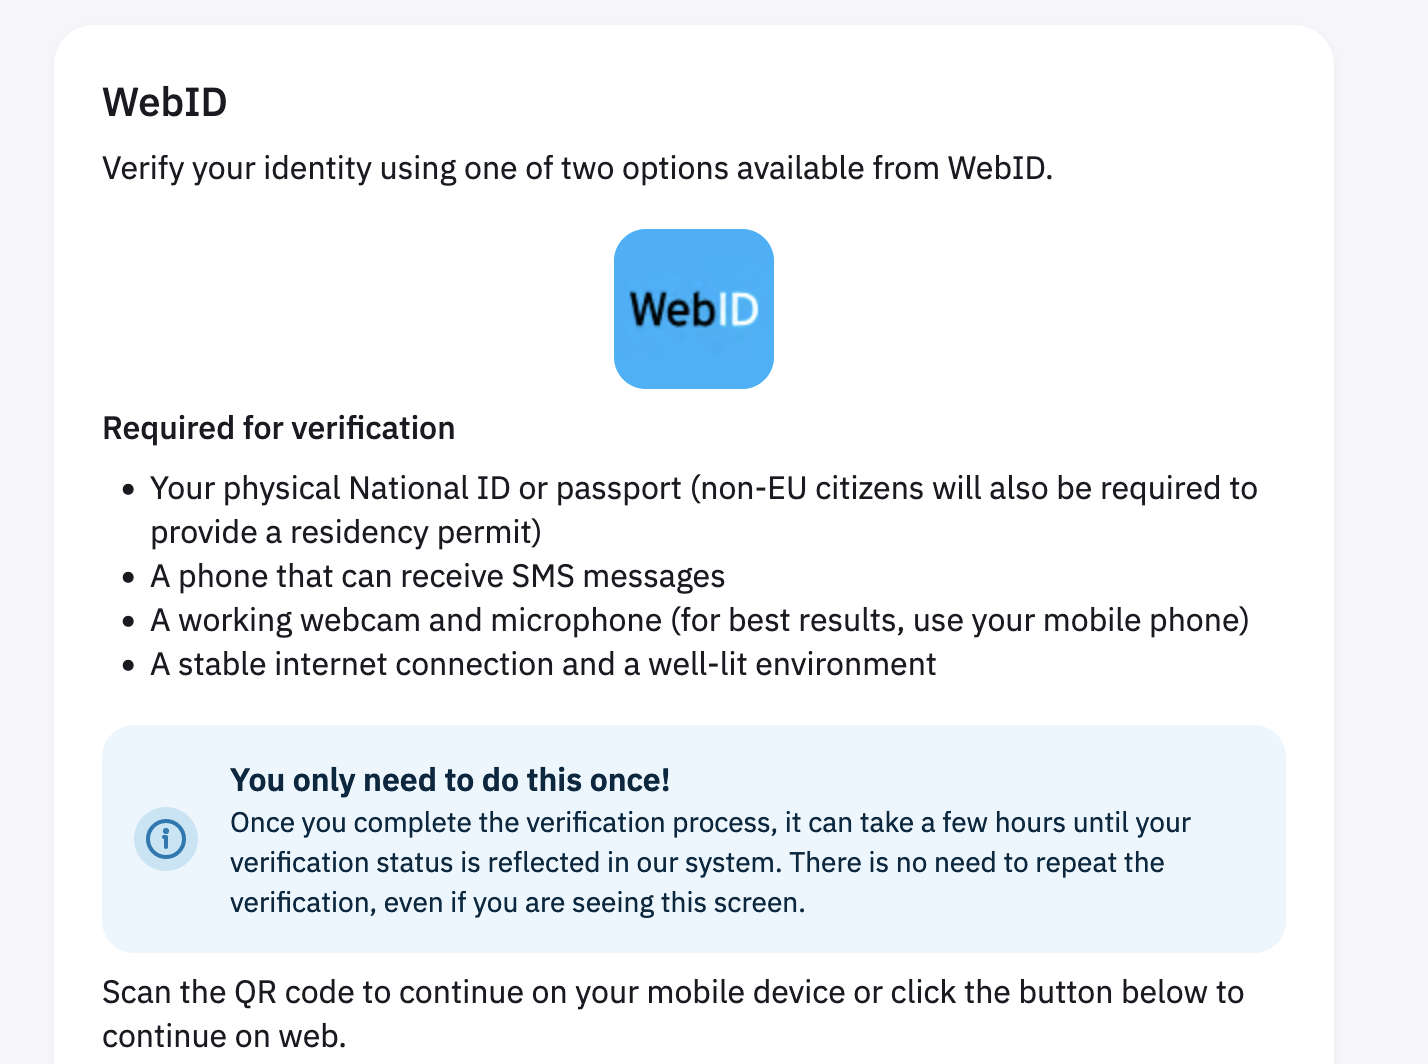Click 'verification, even if you are seeing this screen'
The image size is (1428, 1064).
pyautogui.click(x=517, y=902)
